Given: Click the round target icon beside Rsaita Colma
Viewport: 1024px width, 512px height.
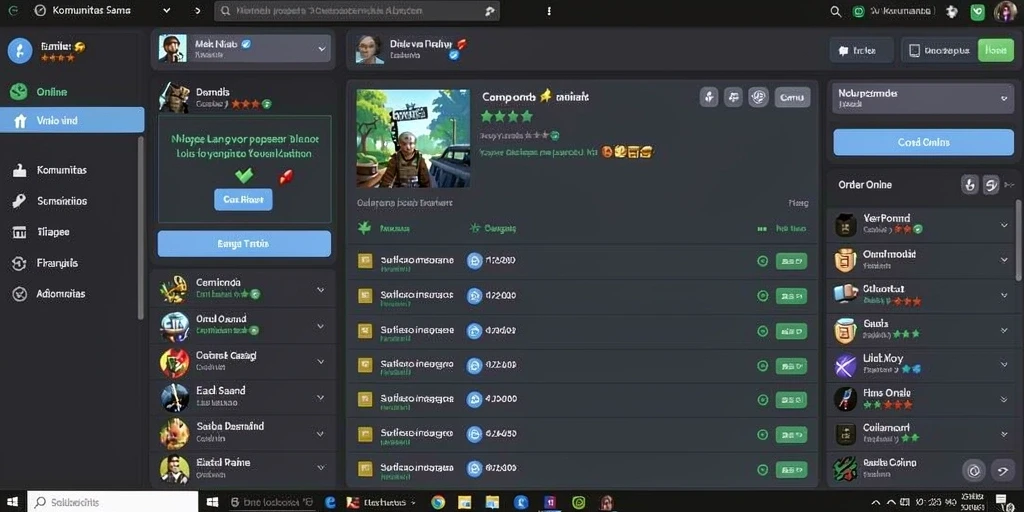Looking at the screenshot, I should tap(974, 470).
